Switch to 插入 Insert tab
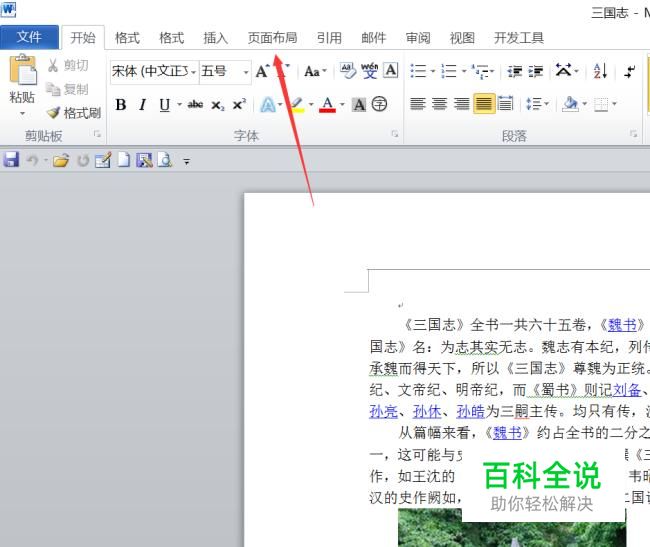The width and height of the screenshot is (650, 547). [216, 38]
